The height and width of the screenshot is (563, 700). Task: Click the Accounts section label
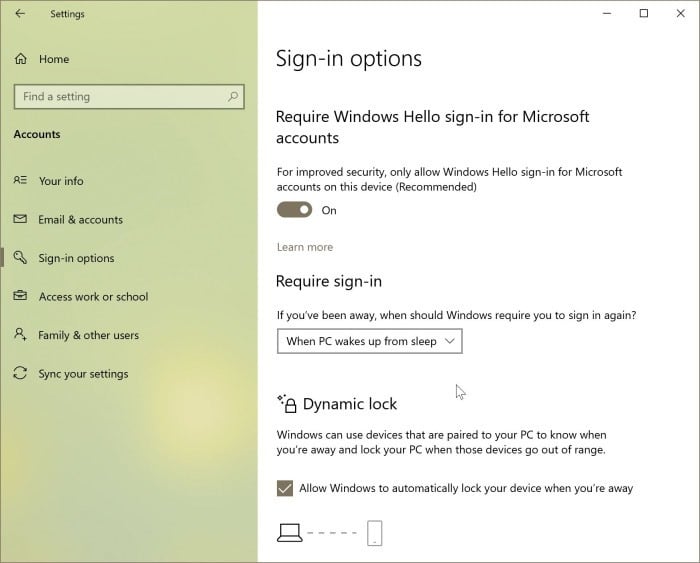click(37, 134)
